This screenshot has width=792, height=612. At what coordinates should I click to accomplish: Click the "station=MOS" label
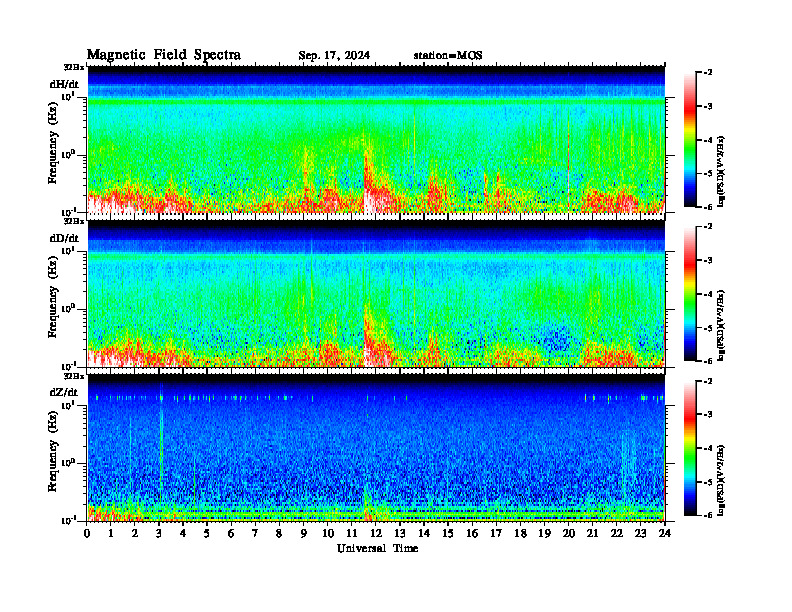tap(448, 56)
